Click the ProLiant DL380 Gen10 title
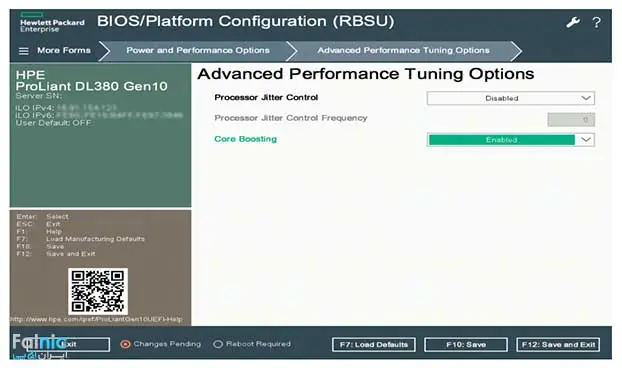This screenshot has height=368, width=622. pyautogui.click(x=92, y=86)
